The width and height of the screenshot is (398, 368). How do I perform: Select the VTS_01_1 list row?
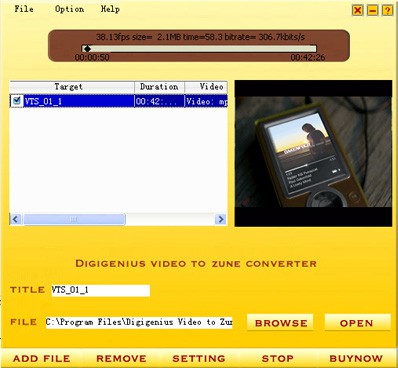click(x=119, y=101)
